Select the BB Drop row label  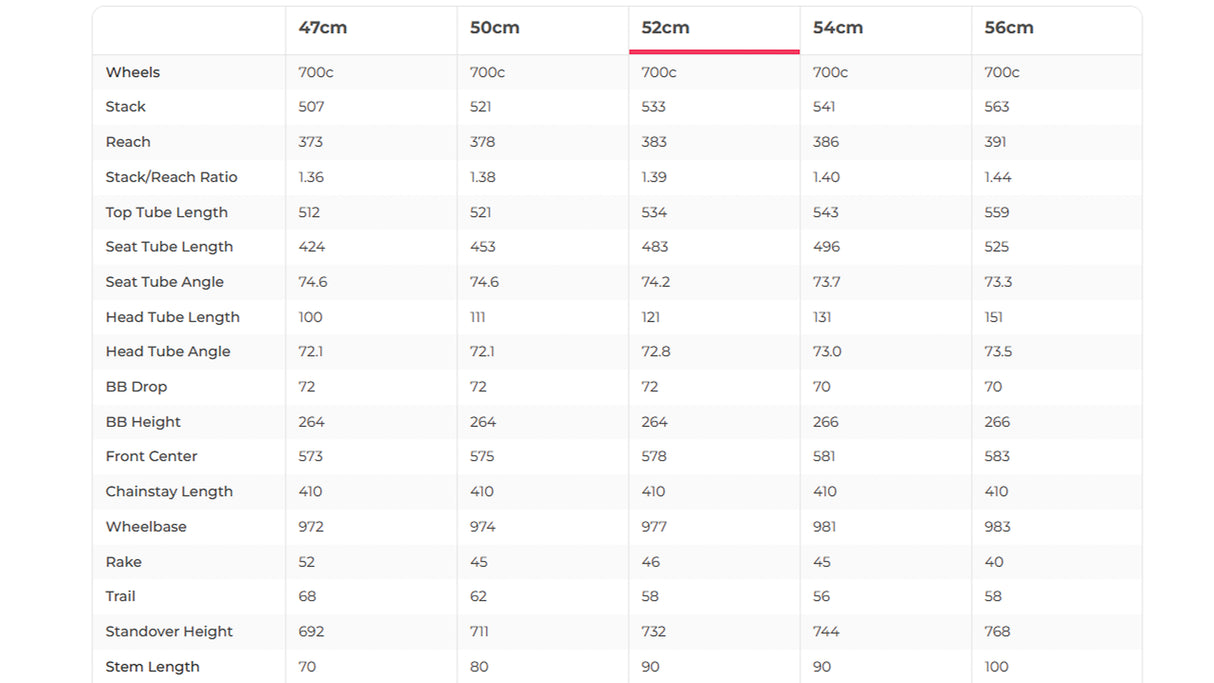point(137,387)
